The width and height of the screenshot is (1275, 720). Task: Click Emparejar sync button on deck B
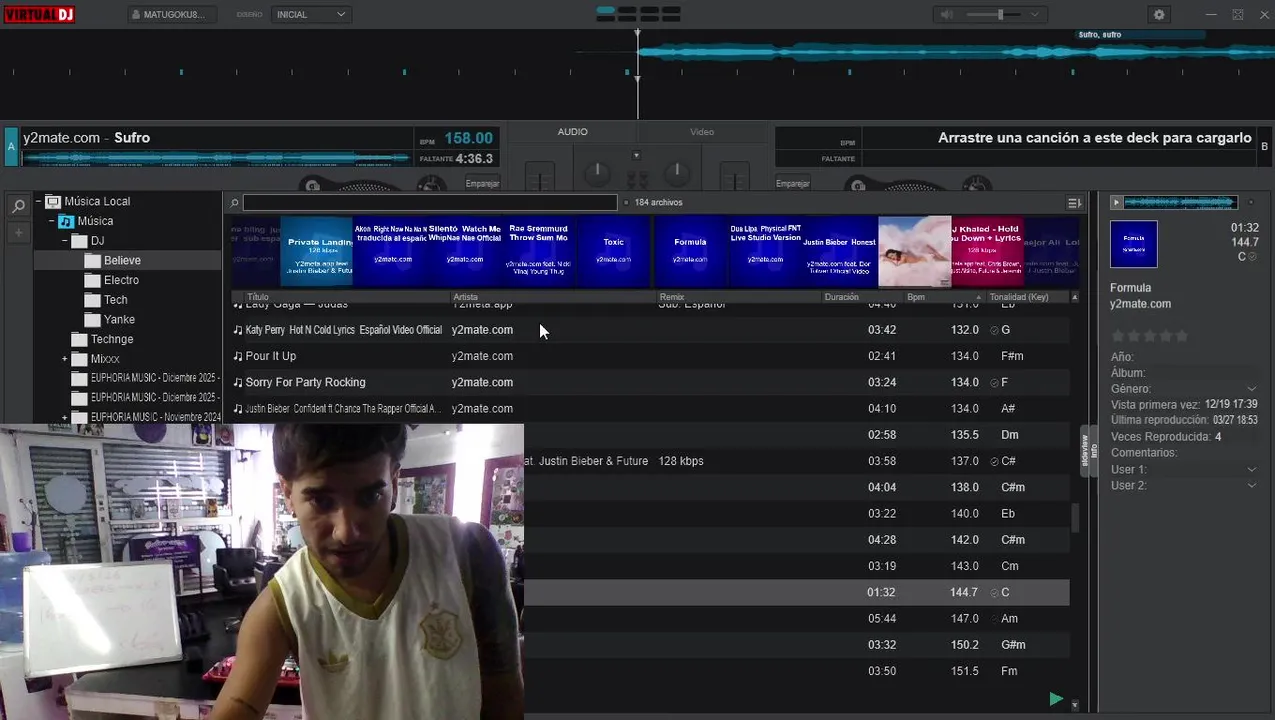792,183
